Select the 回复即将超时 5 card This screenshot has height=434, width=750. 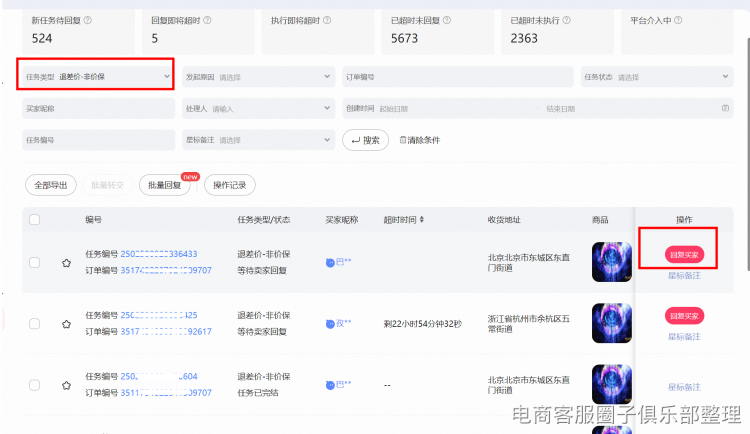pyautogui.click(x=198, y=31)
